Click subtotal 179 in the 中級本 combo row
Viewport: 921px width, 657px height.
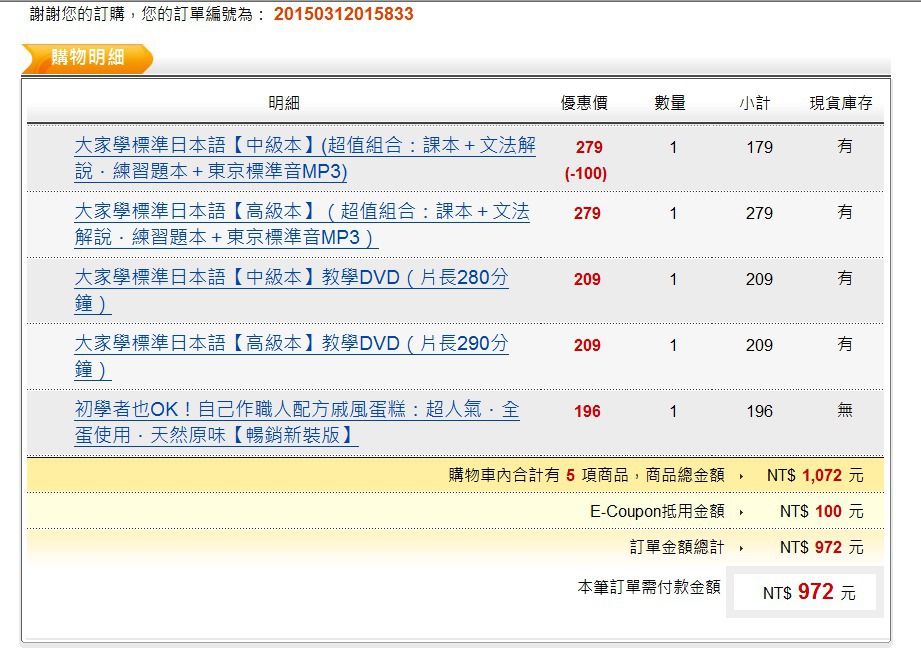coord(759,147)
